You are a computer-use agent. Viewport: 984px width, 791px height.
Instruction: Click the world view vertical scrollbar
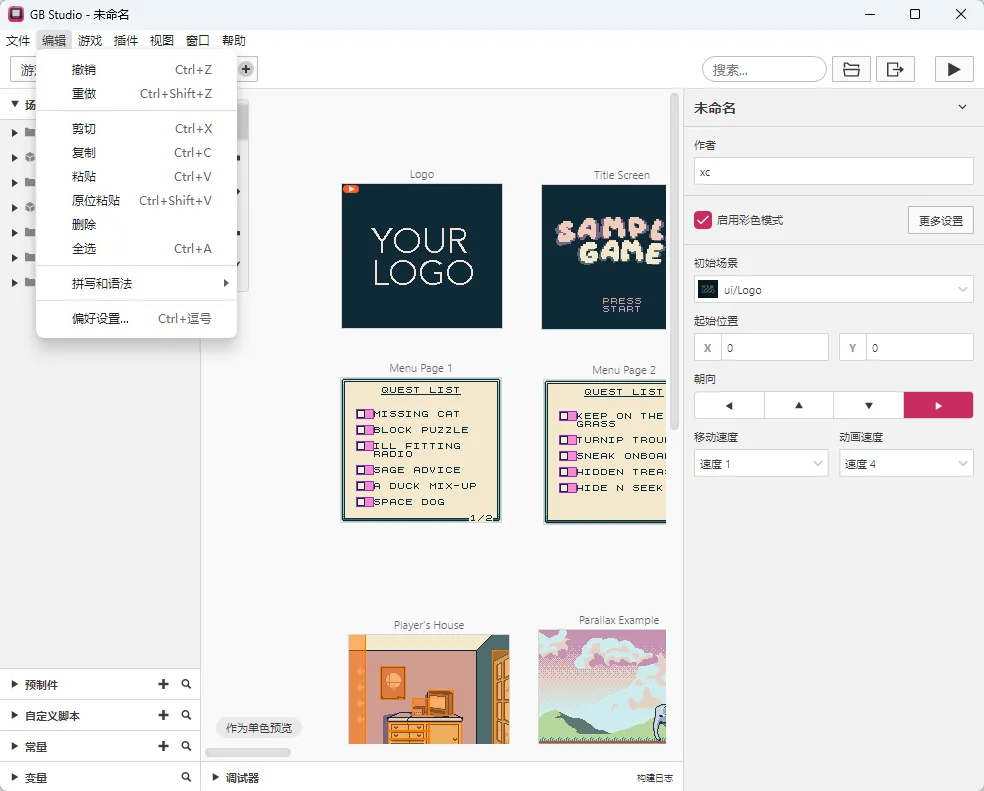(675, 261)
